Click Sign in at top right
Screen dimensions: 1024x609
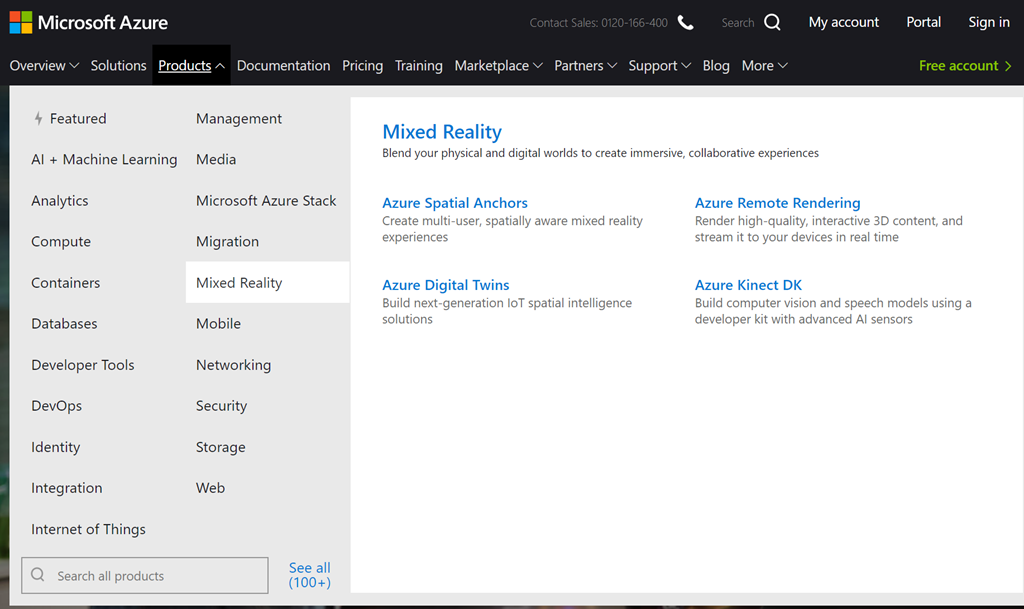pos(988,22)
